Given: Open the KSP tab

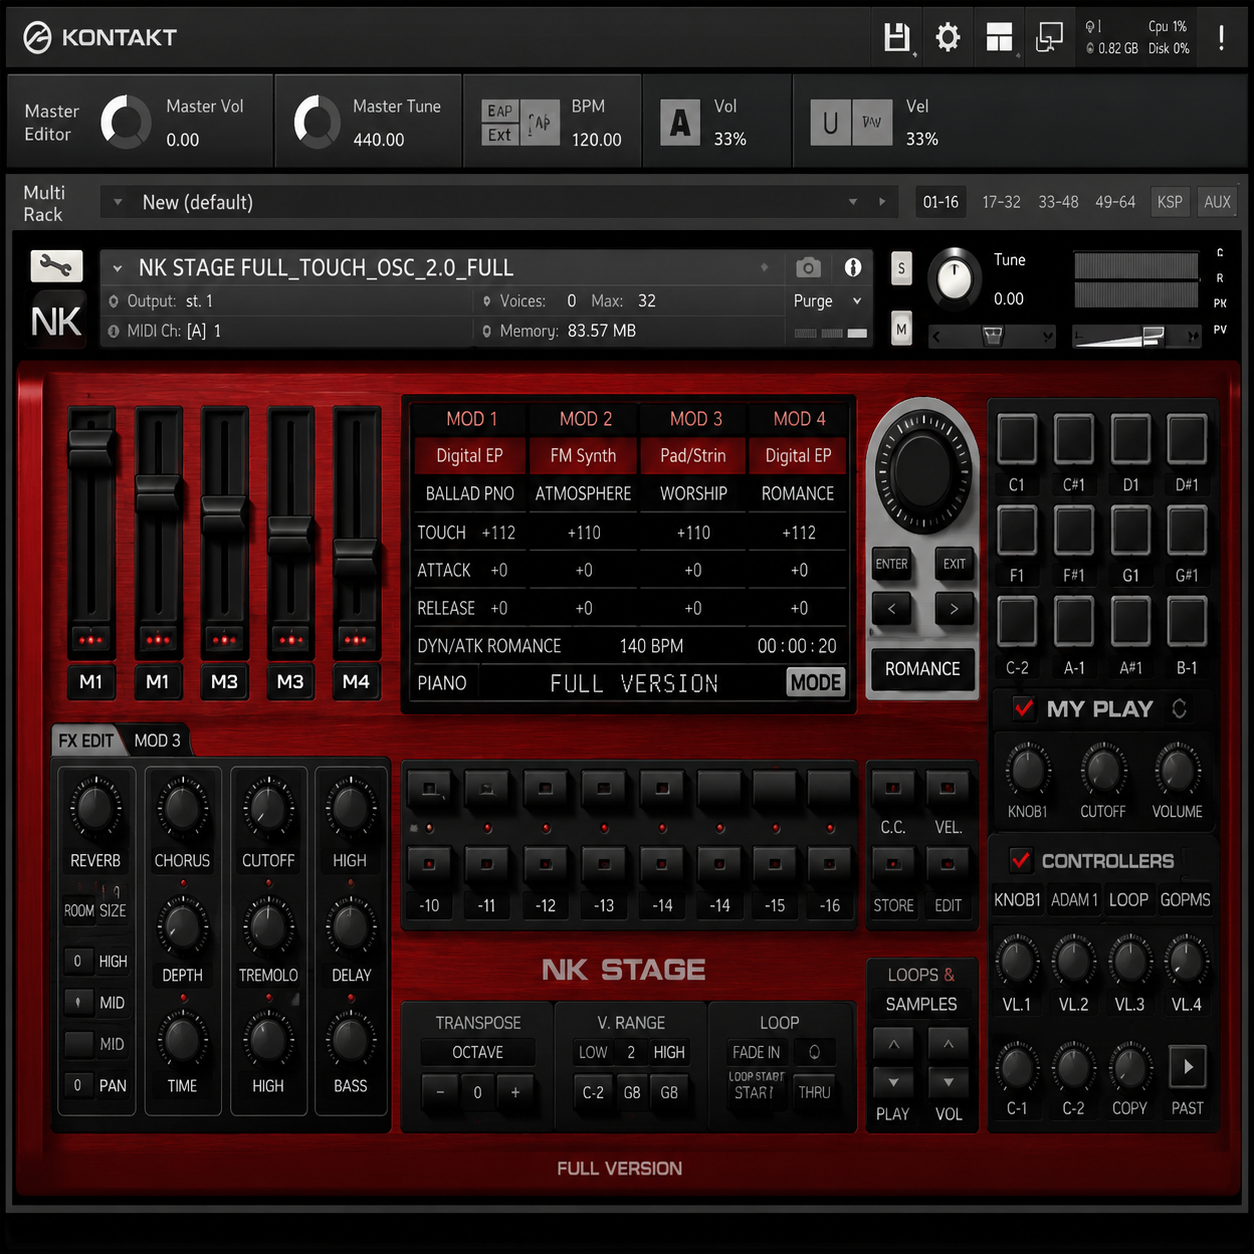Looking at the screenshot, I should (x=1170, y=202).
